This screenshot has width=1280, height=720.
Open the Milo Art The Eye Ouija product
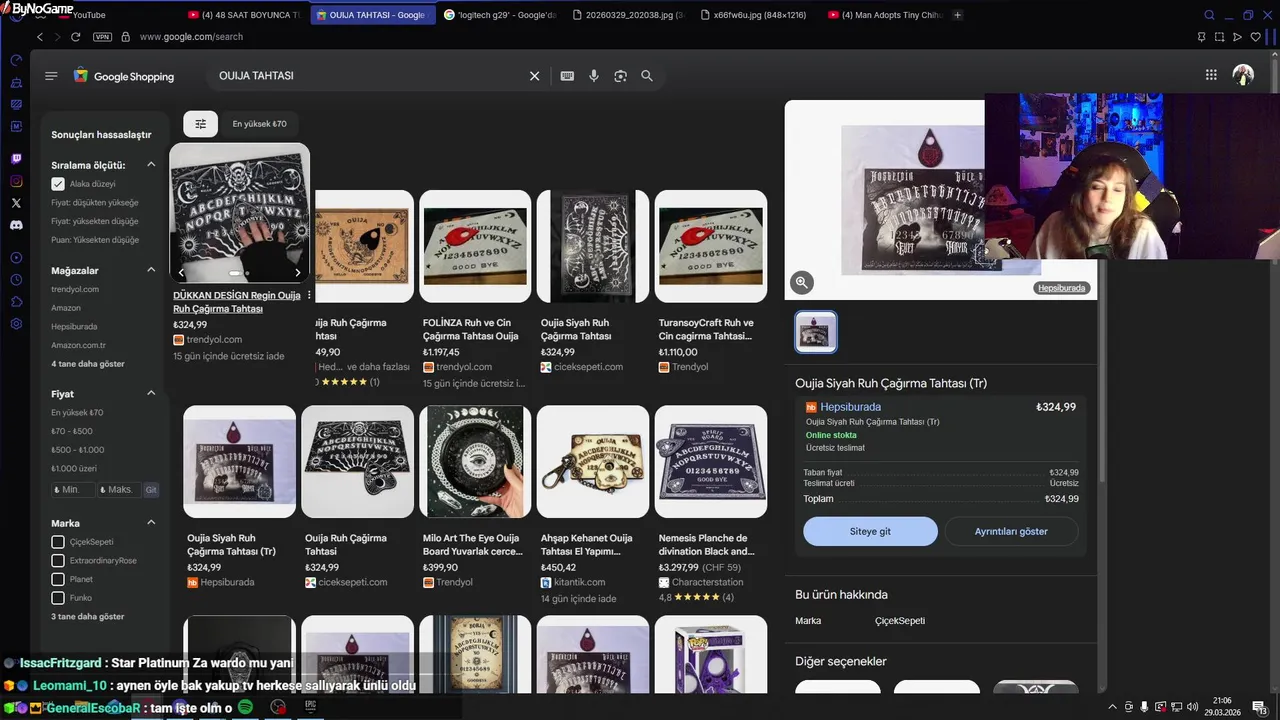(x=475, y=498)
